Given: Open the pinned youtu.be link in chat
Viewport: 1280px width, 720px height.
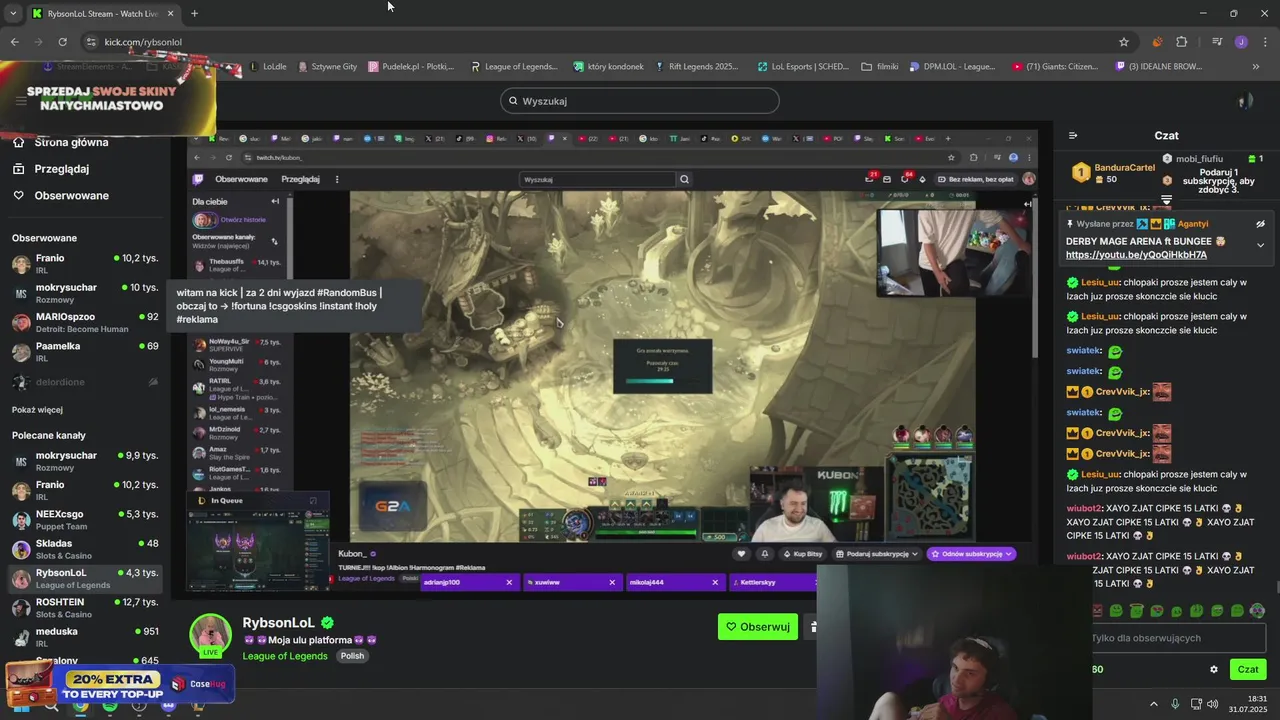Looking at the screenshot, I should (1136, 255).
